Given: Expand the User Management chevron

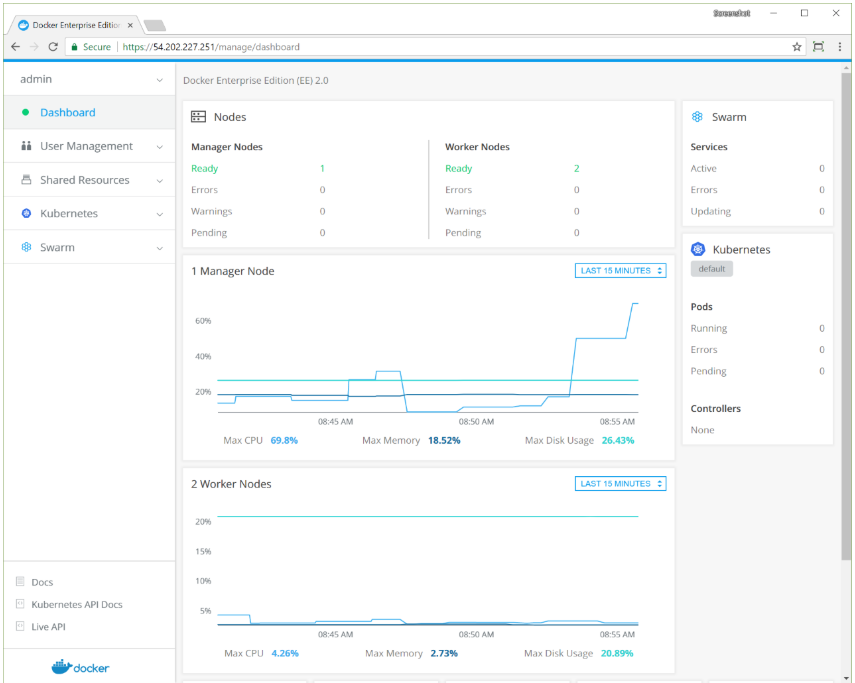Looking at the screenshot, I should point(159,147).
